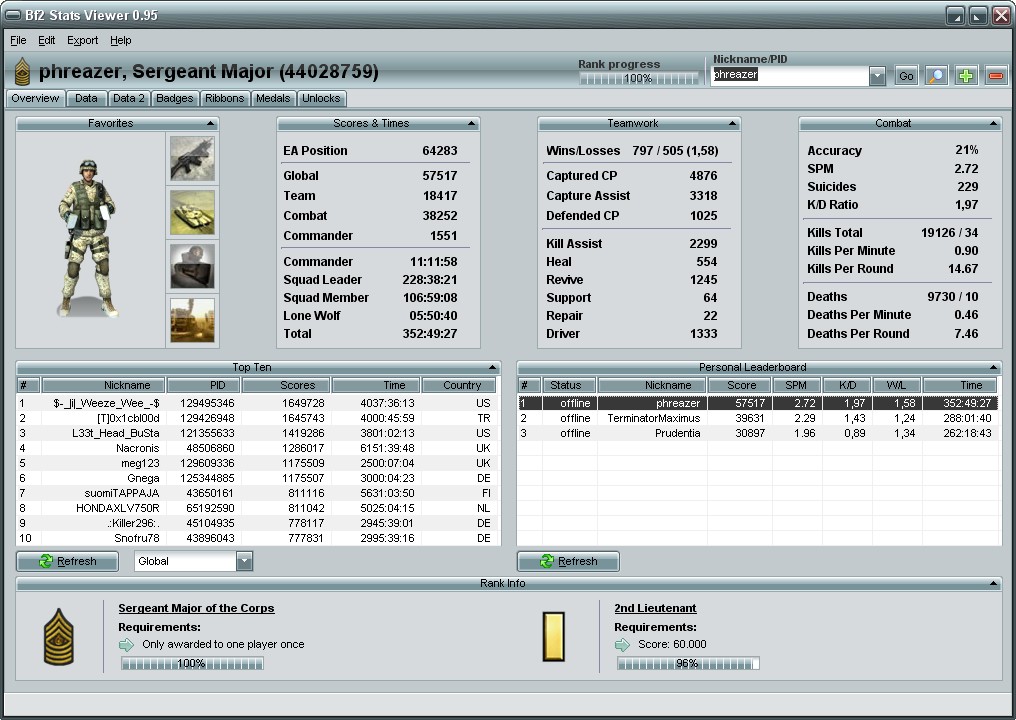
Task: Switch to the Data tab
Action: click(86, 99)
